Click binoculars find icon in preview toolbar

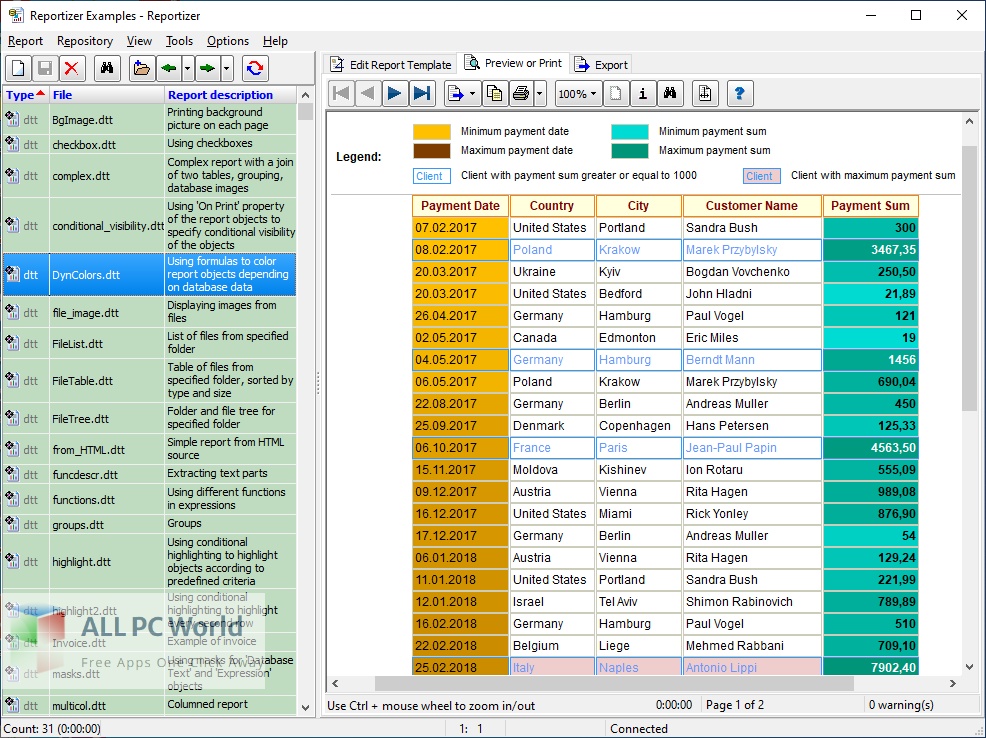[x=671, y=94]
